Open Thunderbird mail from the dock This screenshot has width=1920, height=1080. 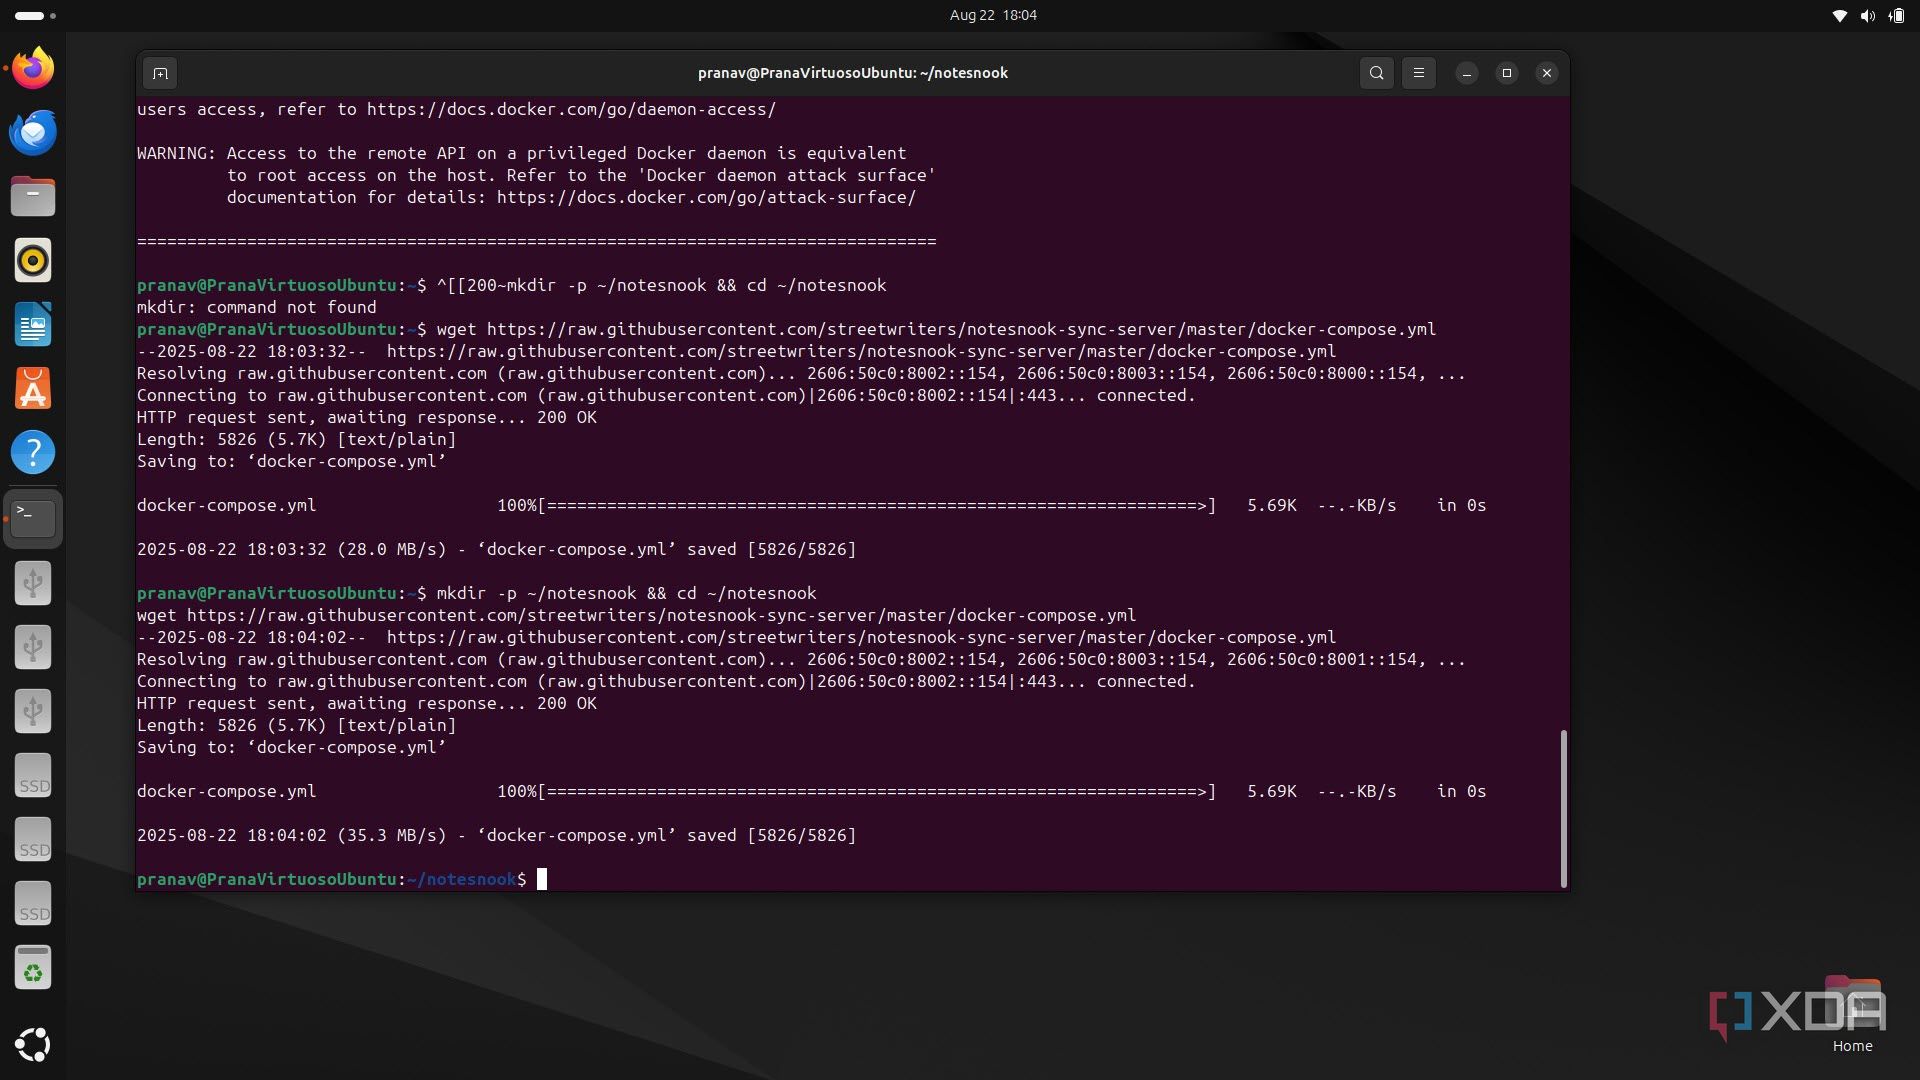pyautogui.click(x=33, y=132)
